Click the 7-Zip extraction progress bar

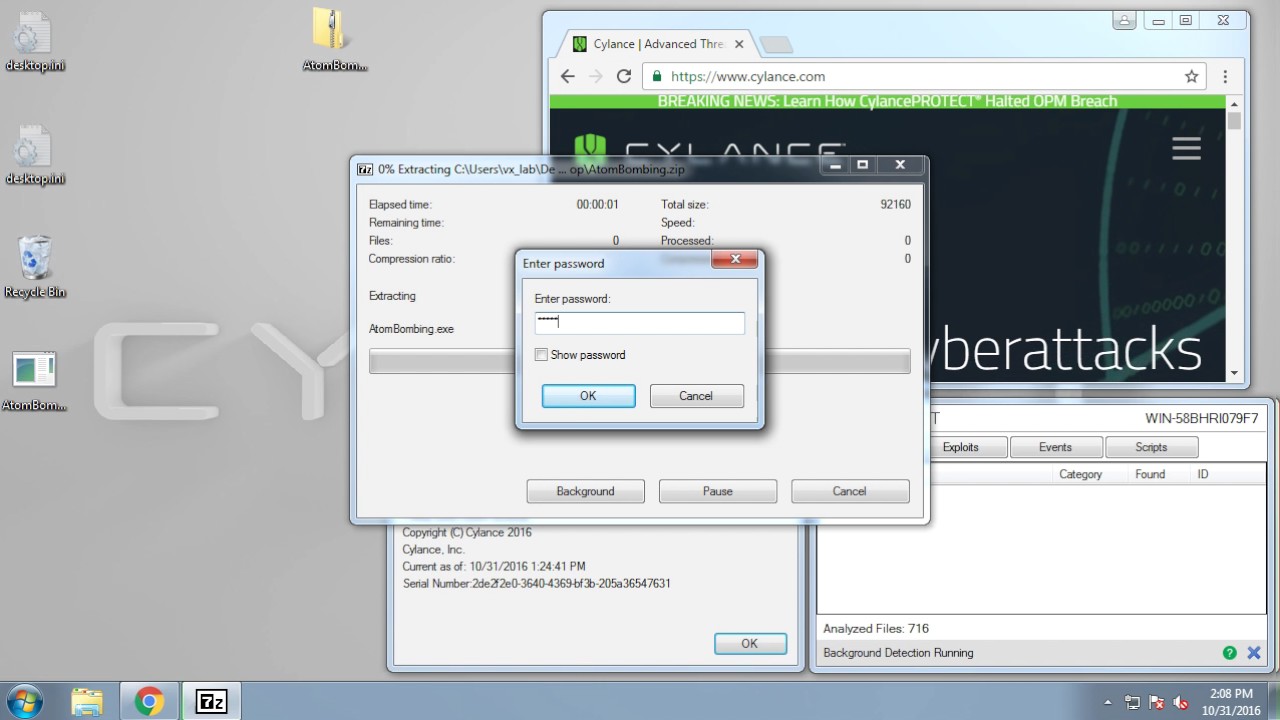pos(640,361)
